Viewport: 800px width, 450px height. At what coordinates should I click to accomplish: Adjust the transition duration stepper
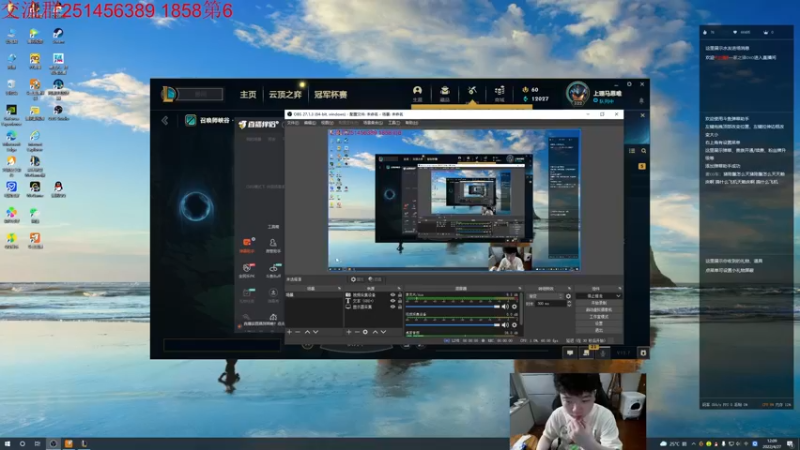pyautogui.click(x=569, y=304)
